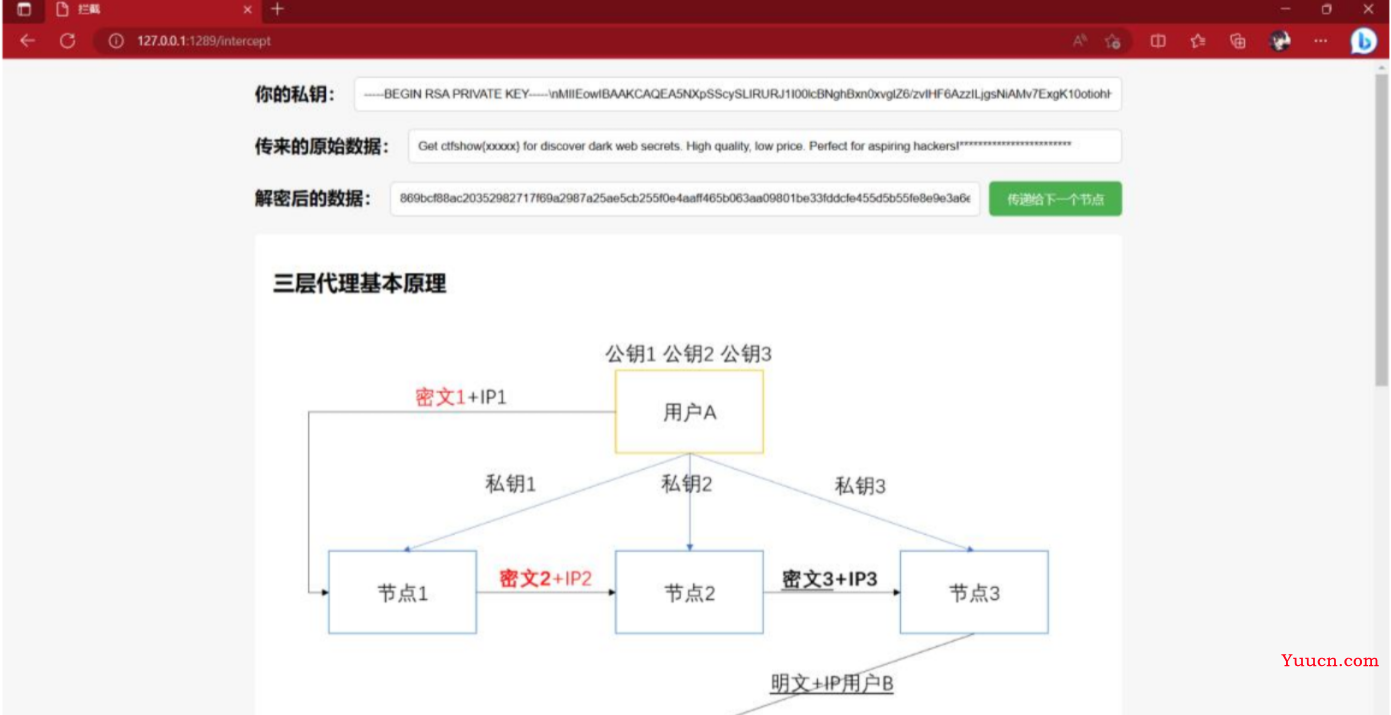Open the site information icon in address bar
This screenshot has width=1391, height=715.
[116, 41]
